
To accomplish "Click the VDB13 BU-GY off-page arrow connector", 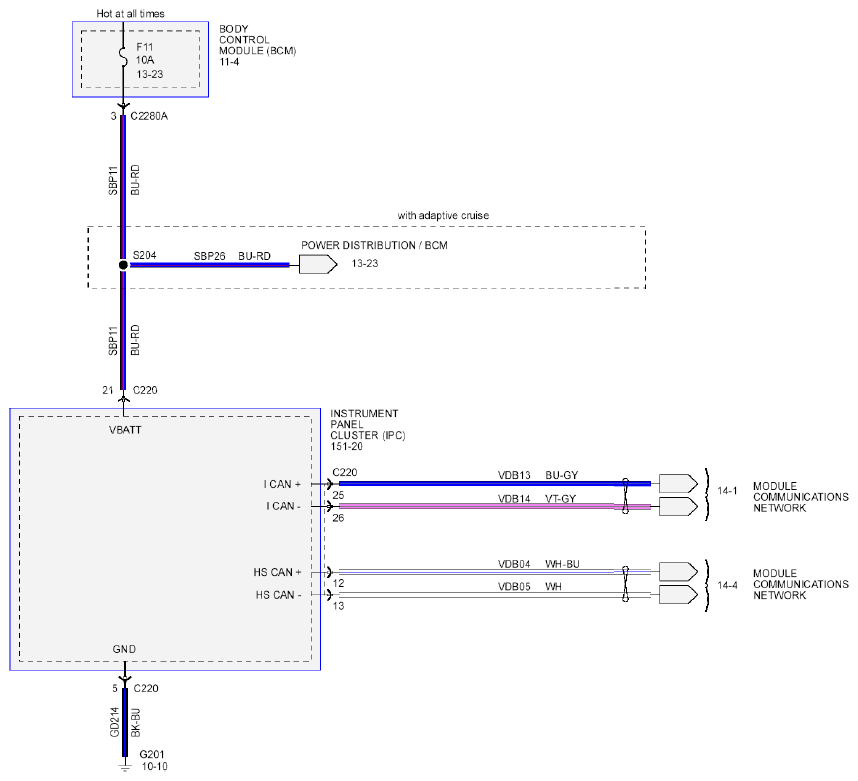I will (679, 484).
